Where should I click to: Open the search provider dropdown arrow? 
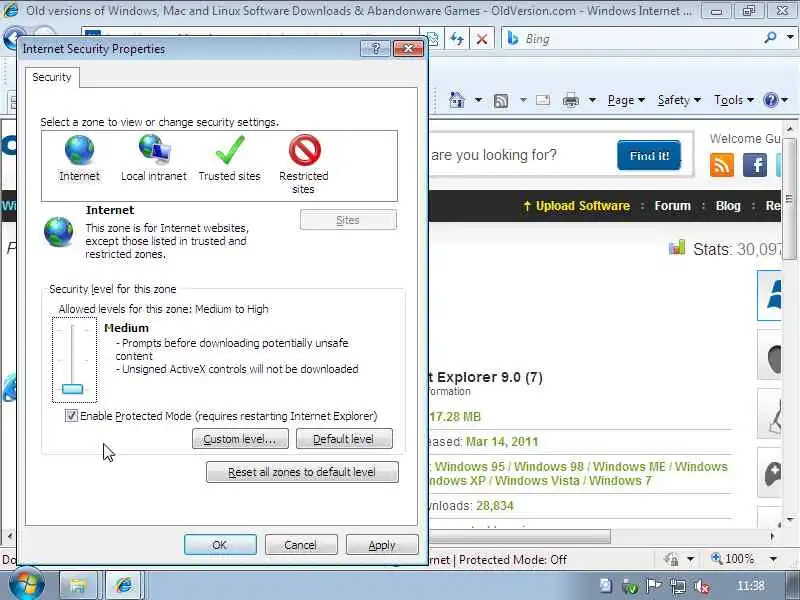point(790,38)
